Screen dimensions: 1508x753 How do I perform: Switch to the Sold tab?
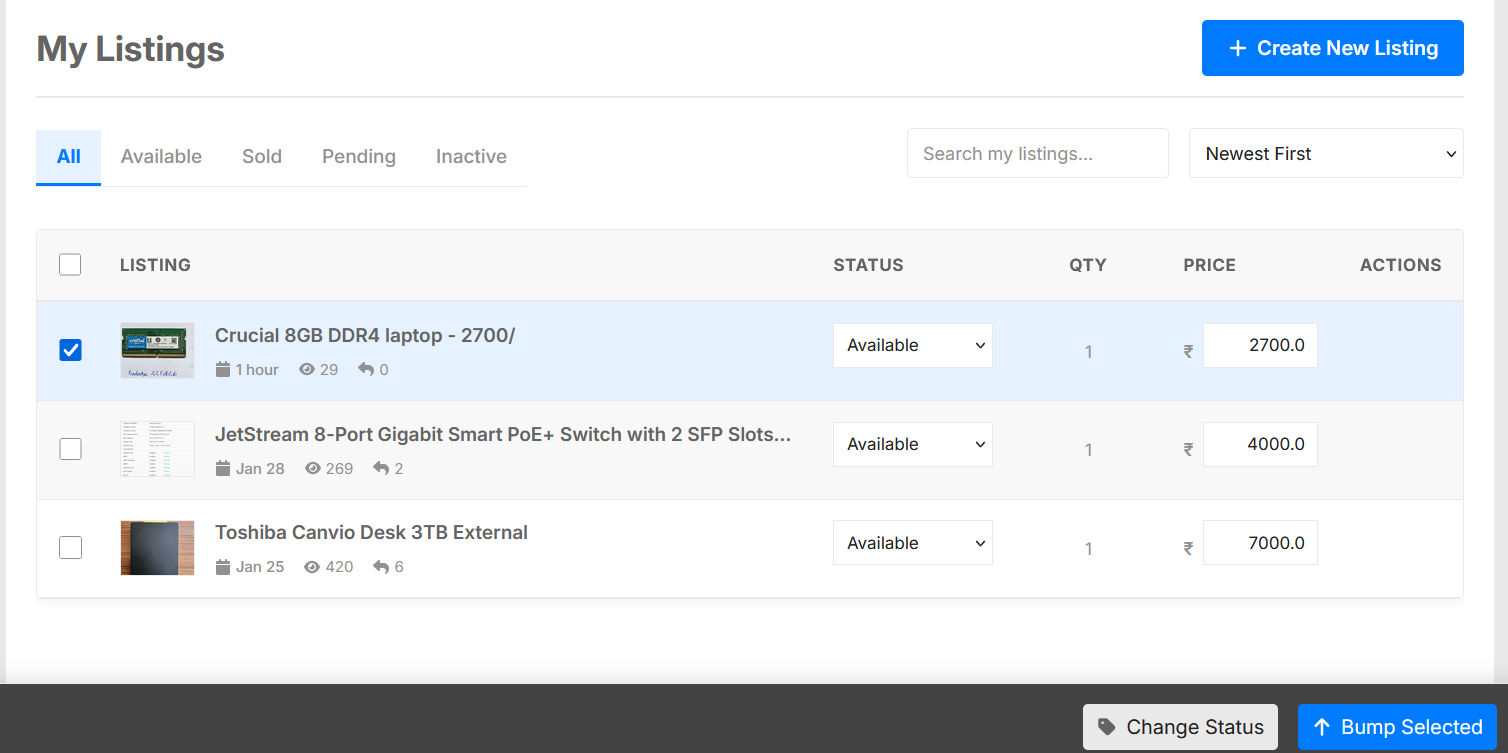pos(262,156)
